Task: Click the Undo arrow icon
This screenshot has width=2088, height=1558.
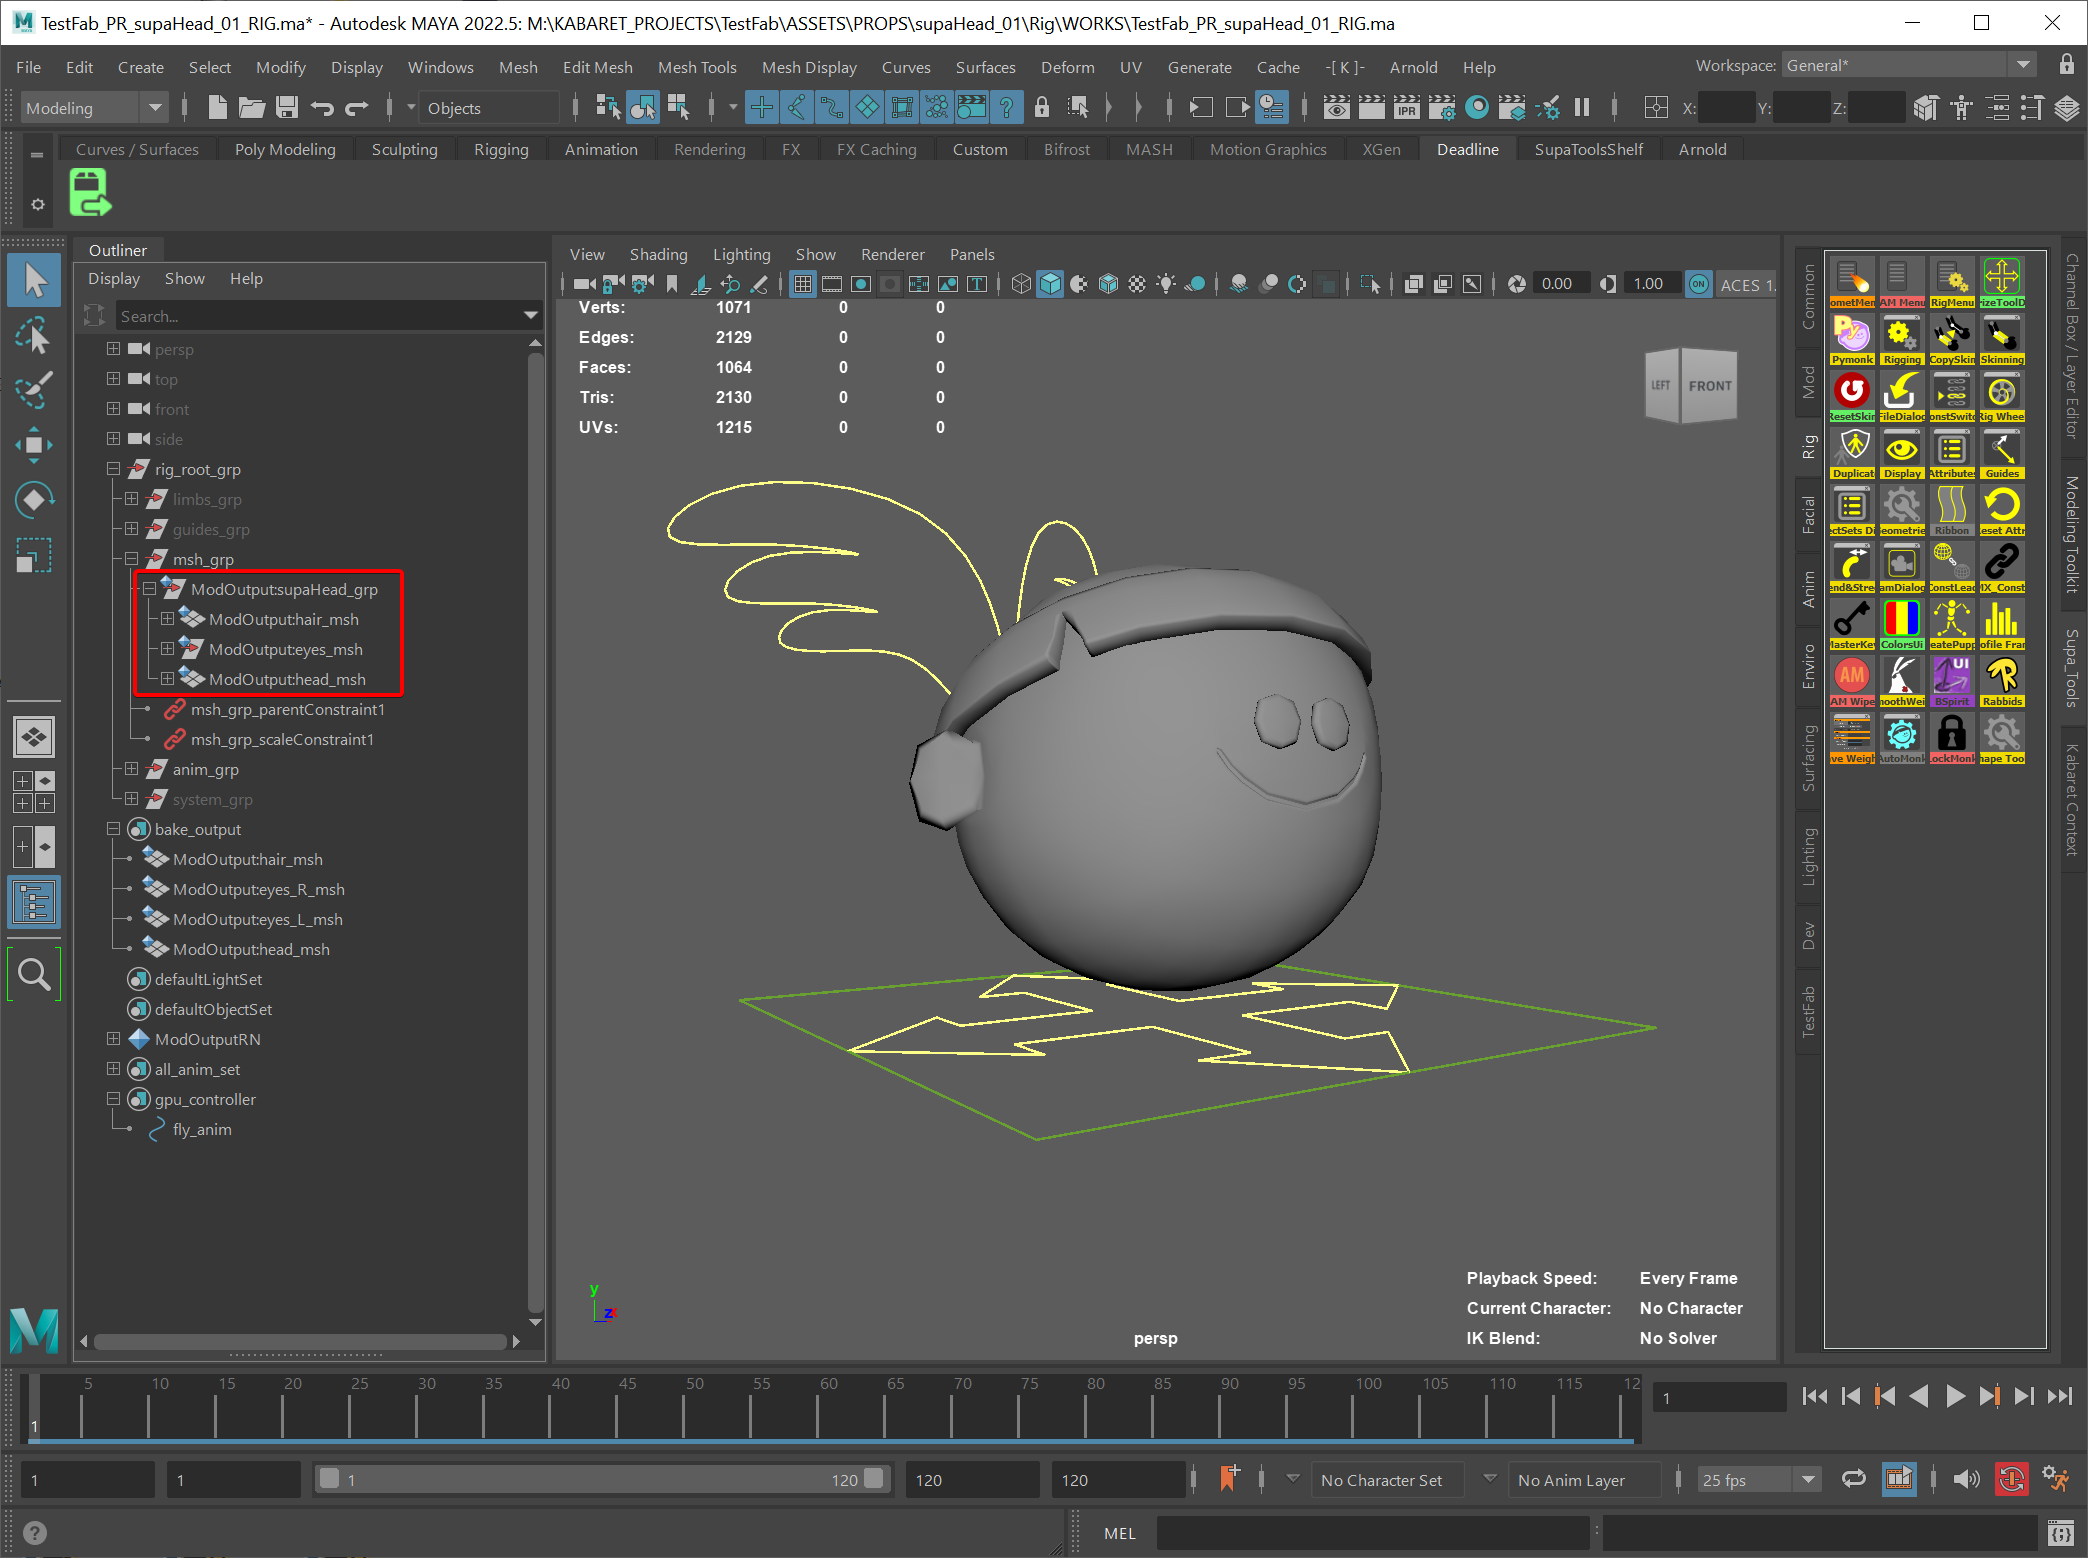Action: click(x=322, y=107)
